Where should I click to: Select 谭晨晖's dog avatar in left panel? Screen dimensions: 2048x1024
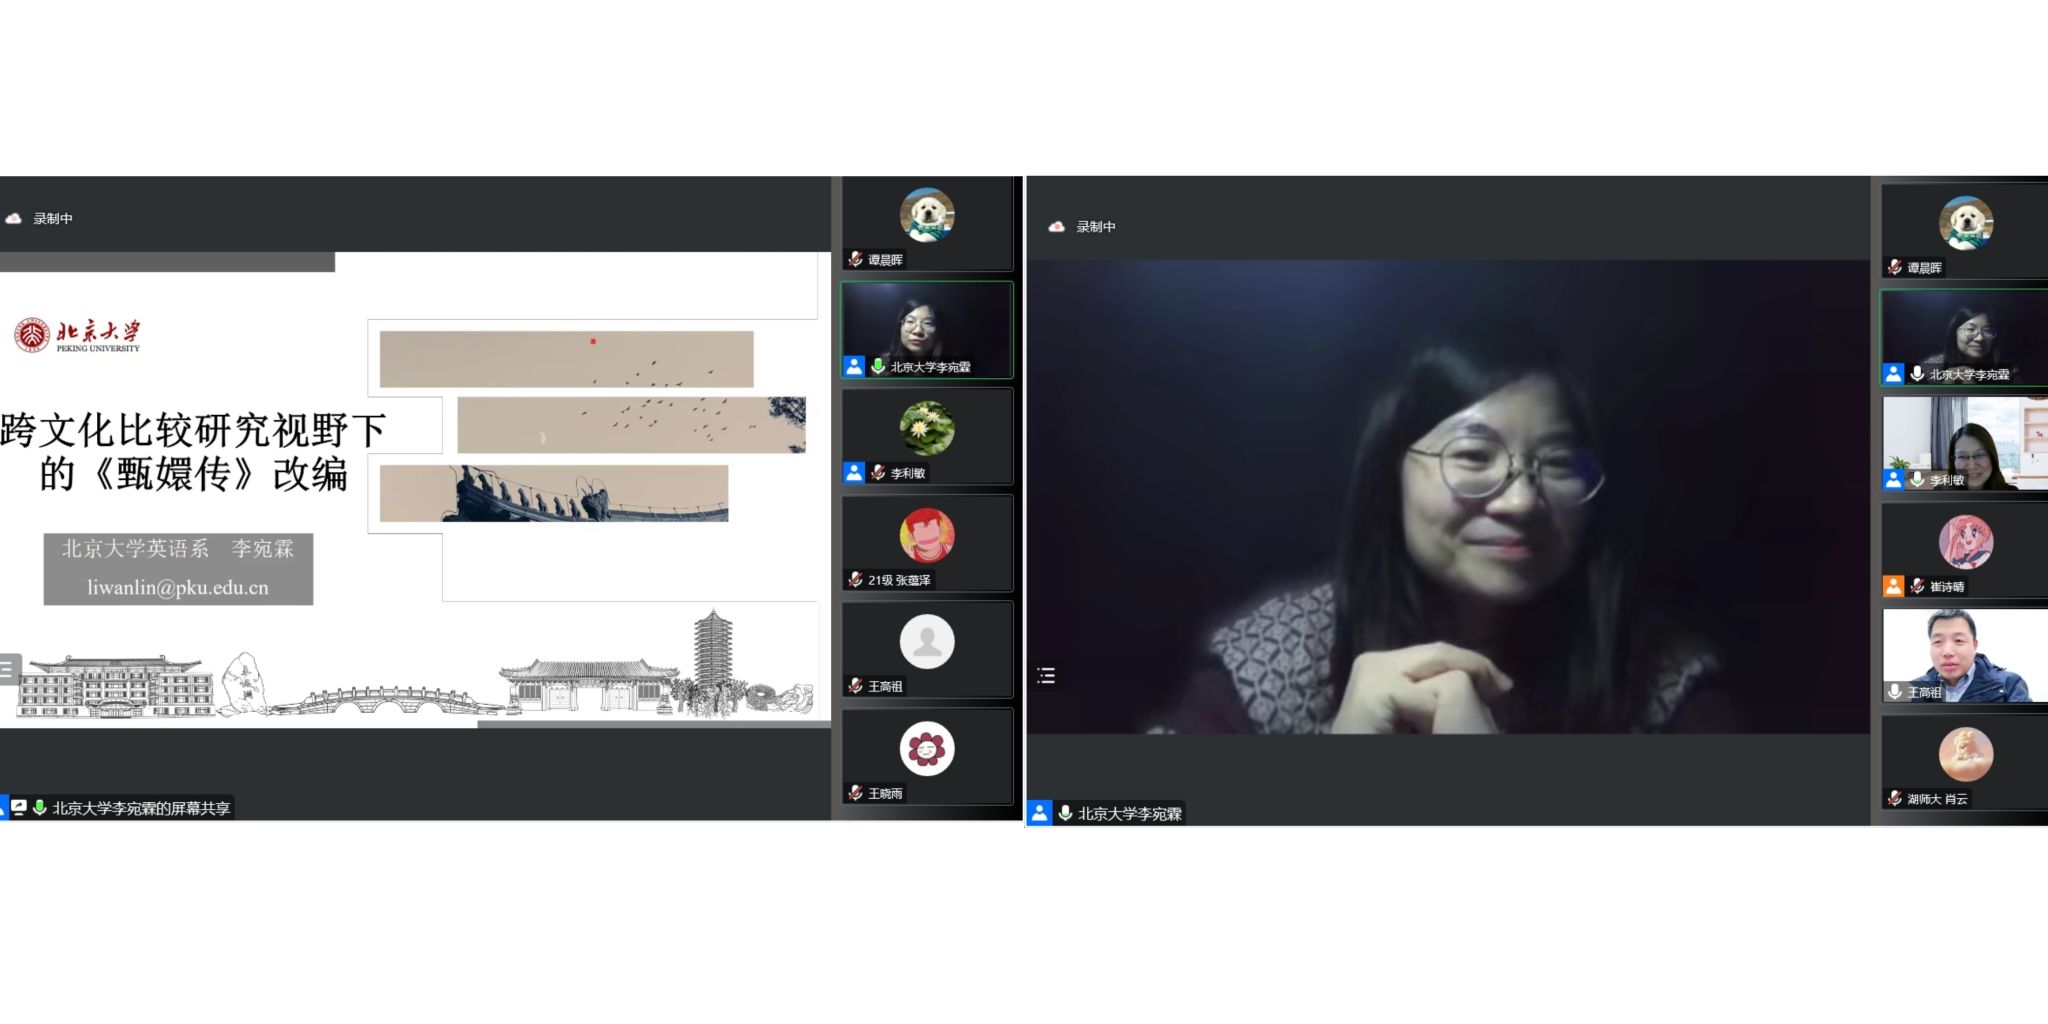point(926,215)
